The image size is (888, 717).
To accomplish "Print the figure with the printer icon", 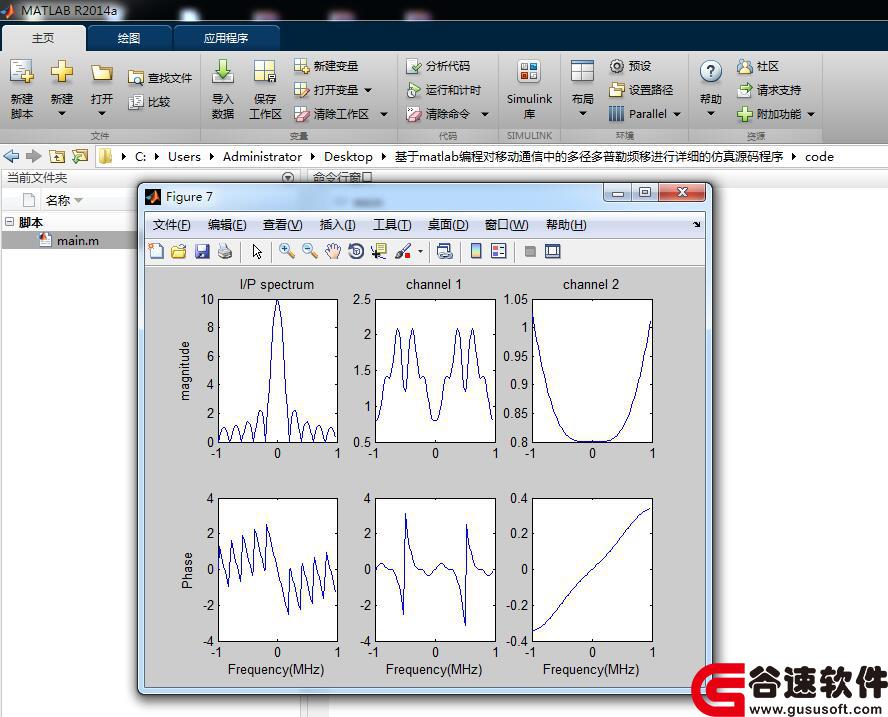I will 225,251.
